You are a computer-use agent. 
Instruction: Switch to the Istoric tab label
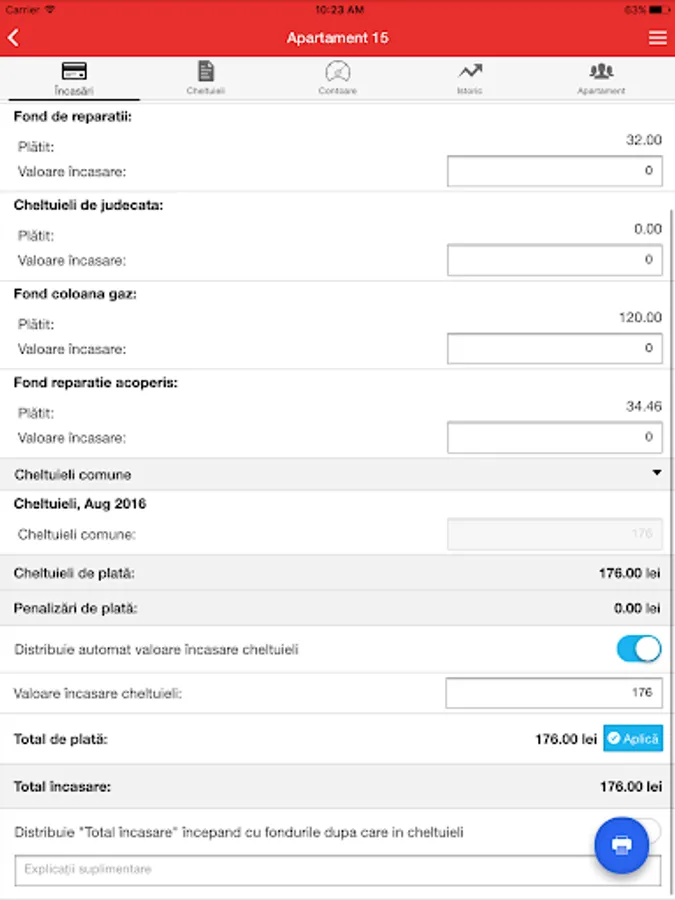pos(470,91)
